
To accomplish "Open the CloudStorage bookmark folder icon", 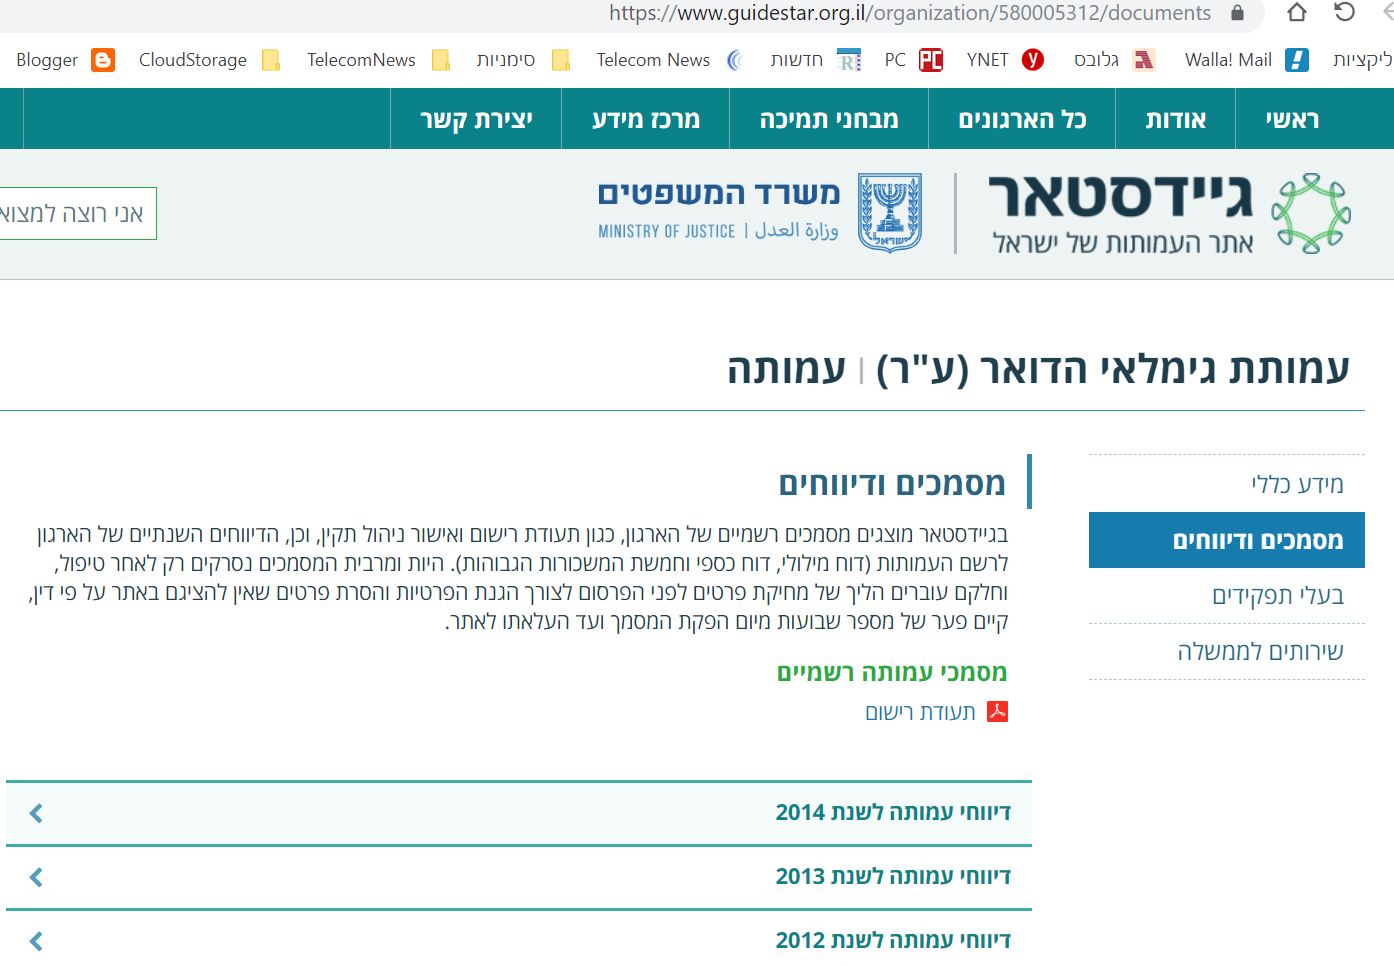I will pos(271,60).
